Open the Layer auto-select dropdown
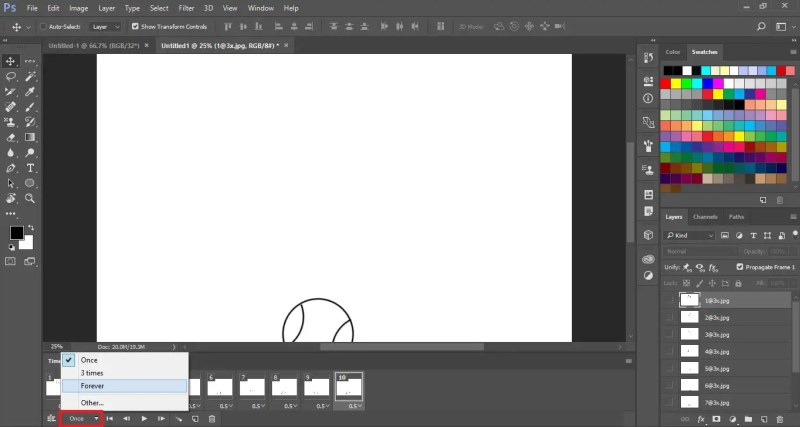Viewport: 800px width, 427px height. (x=106, y=27)
